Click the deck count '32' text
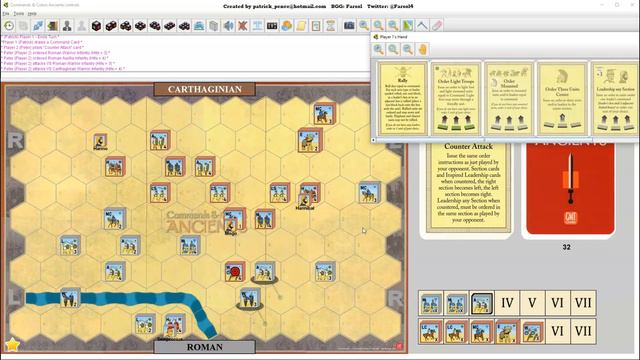Image resolution: width=640 pixels, height=360 pixels. point(566,247)
